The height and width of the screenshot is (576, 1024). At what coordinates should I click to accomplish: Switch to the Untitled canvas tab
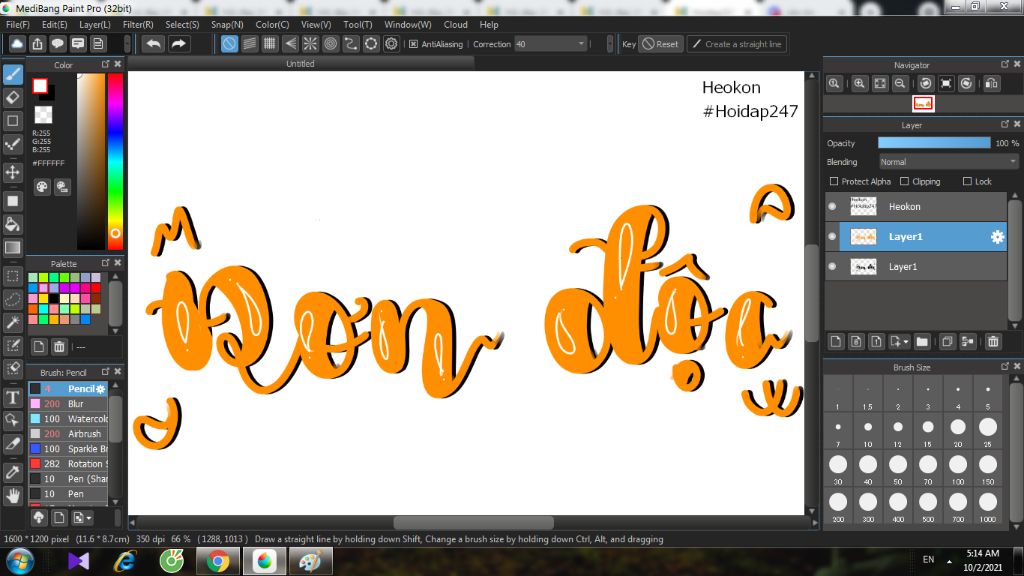click(x=300, y=64)
